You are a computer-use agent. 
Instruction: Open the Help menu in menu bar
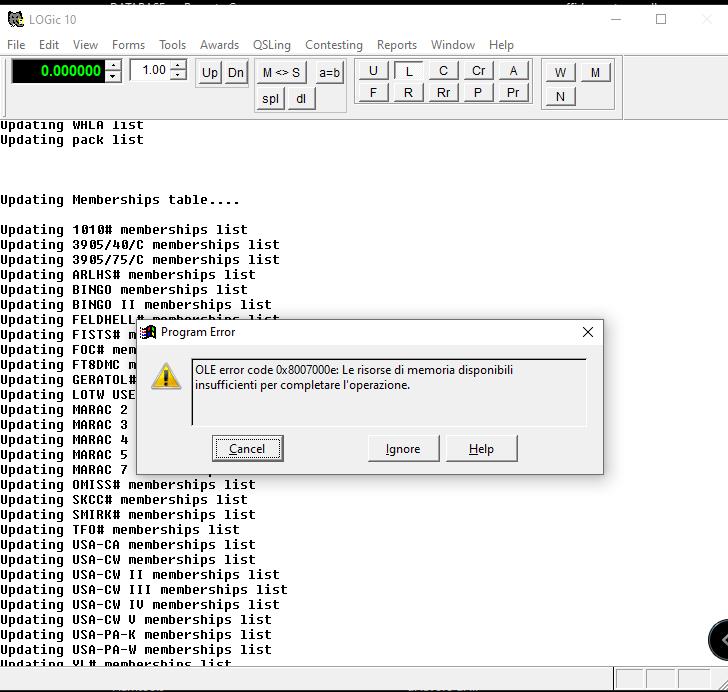501,45
